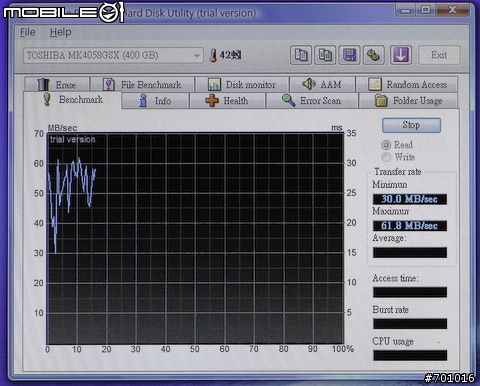480x386 pixels.
Task: Select the Write radio button
Action: [x=386, y=157]
